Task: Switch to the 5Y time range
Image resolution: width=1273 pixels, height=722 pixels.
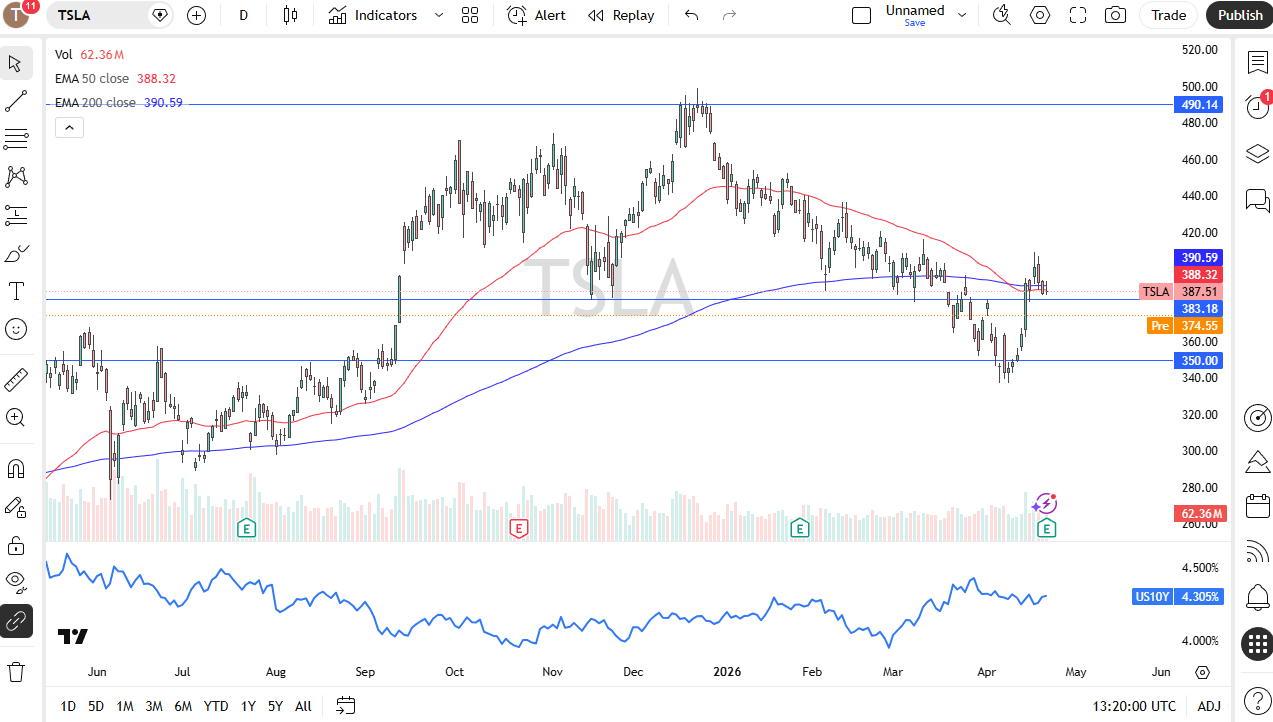Action: (x=275, y=706)
